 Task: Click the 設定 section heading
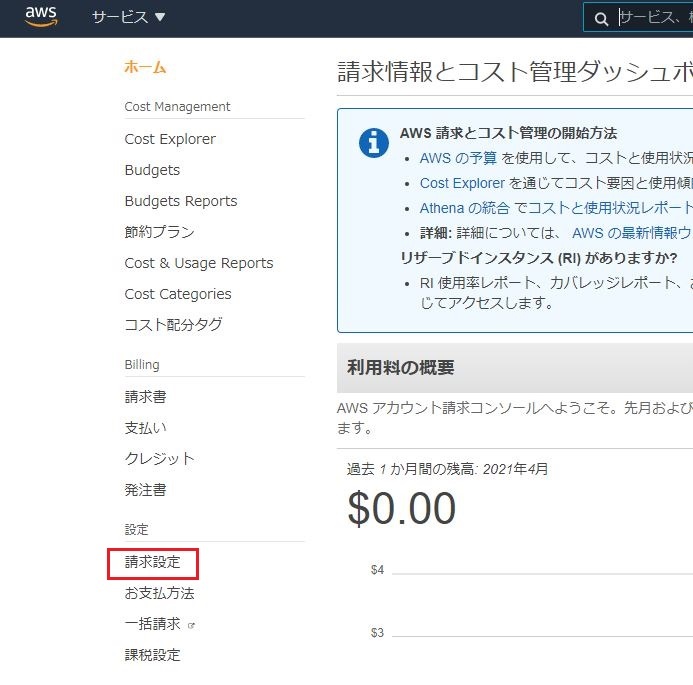coord(137,529)
